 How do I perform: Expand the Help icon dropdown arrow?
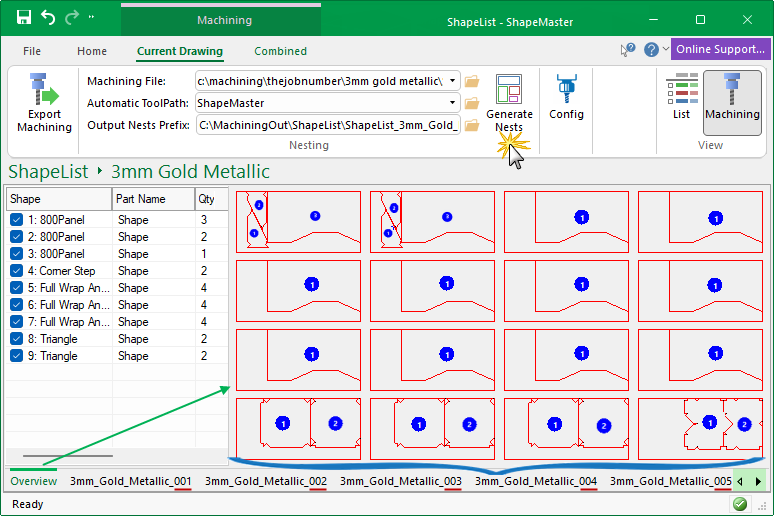click(x=664, y=50)
